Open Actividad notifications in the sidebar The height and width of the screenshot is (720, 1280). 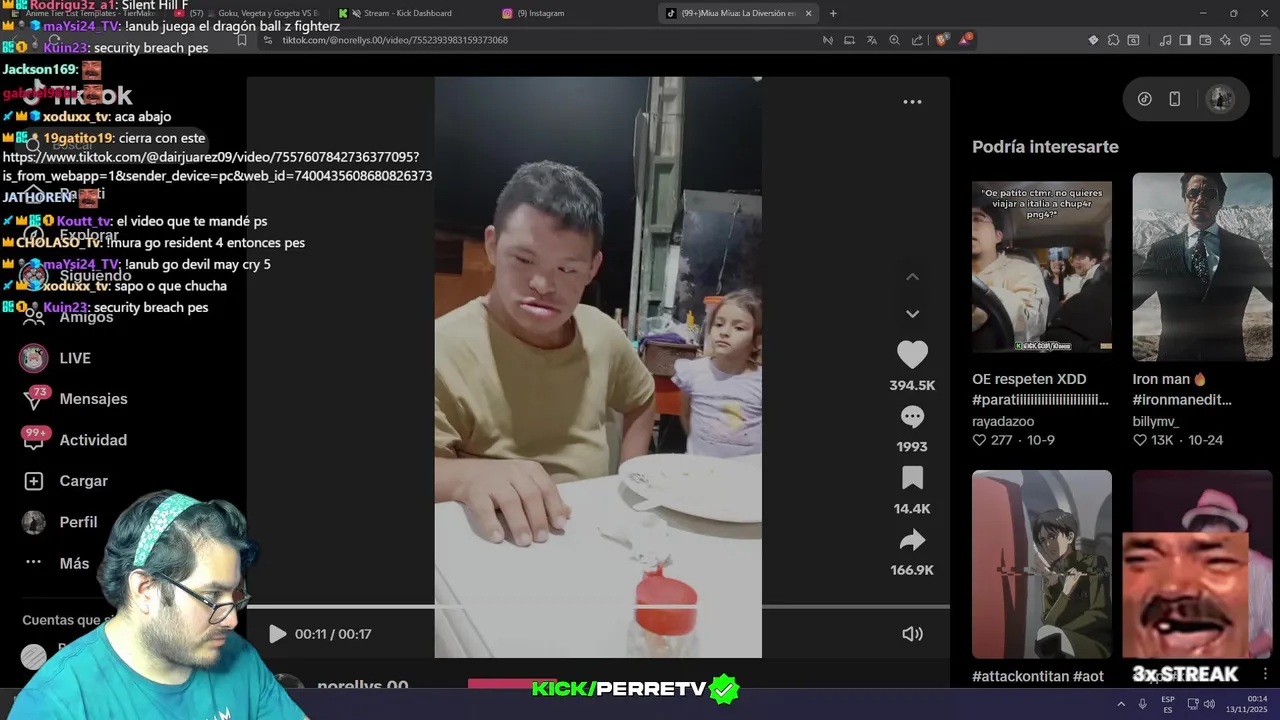(75, 440)
